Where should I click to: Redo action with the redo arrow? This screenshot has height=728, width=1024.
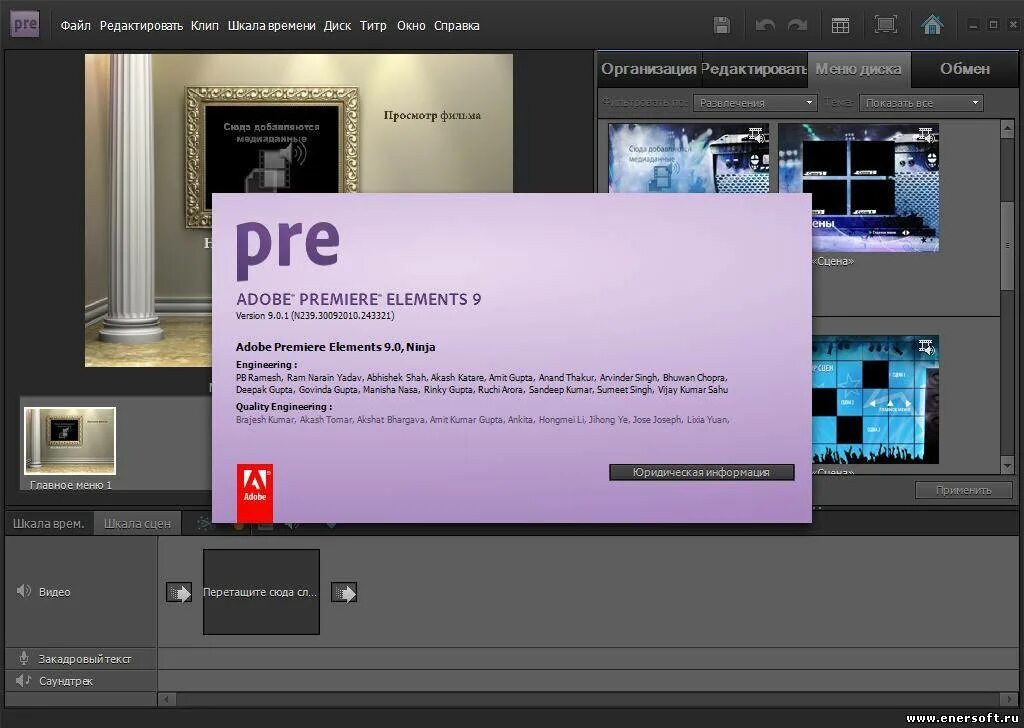coord(797,25)
